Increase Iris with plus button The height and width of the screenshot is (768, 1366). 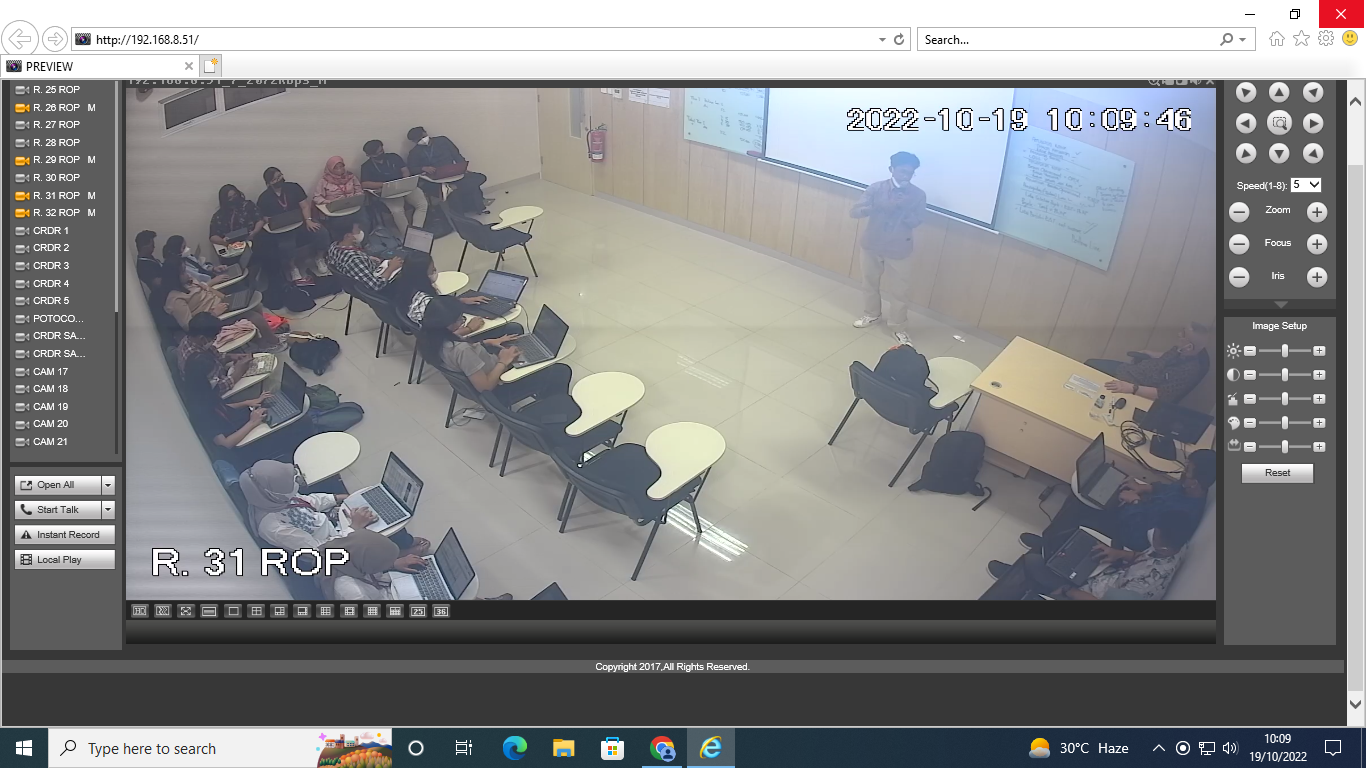click(1317, 277)
